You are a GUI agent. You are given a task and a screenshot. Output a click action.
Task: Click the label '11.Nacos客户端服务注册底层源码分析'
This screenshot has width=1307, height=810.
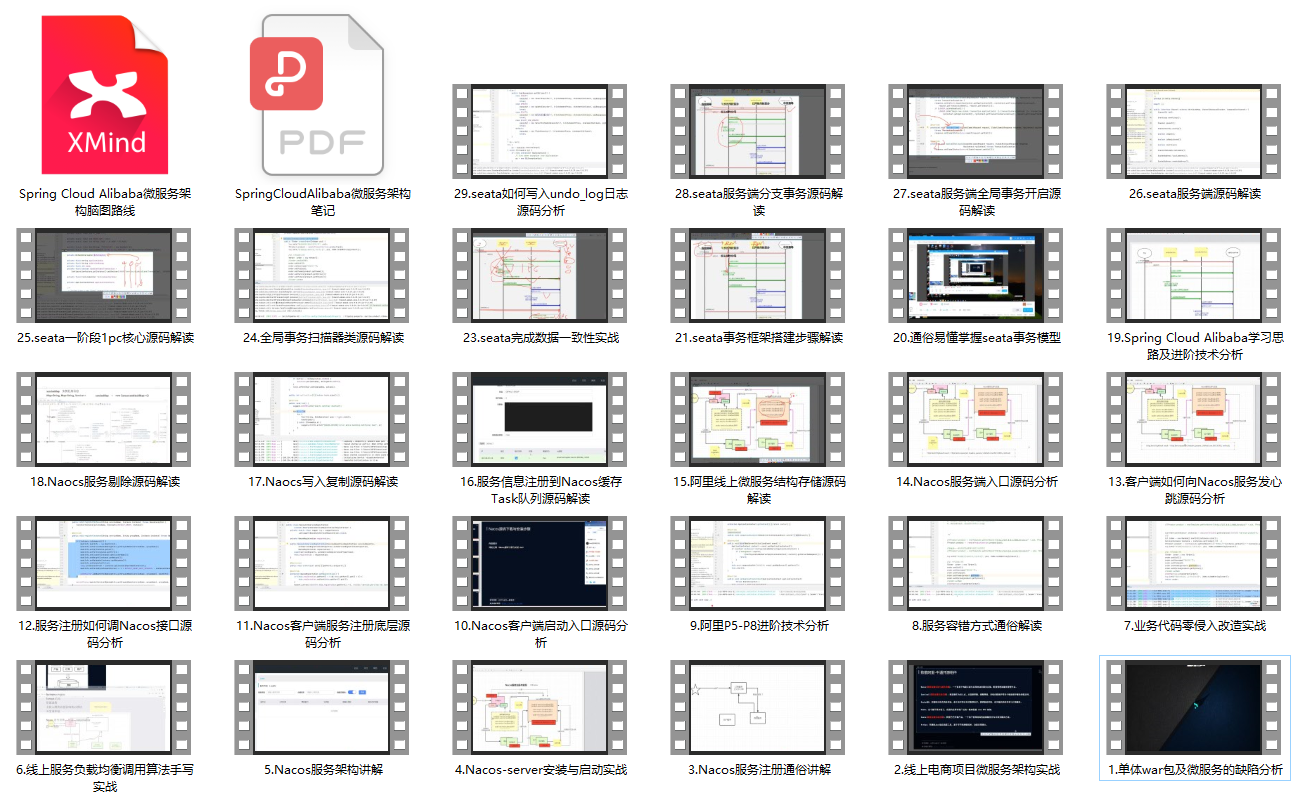(x=323, y=634)
